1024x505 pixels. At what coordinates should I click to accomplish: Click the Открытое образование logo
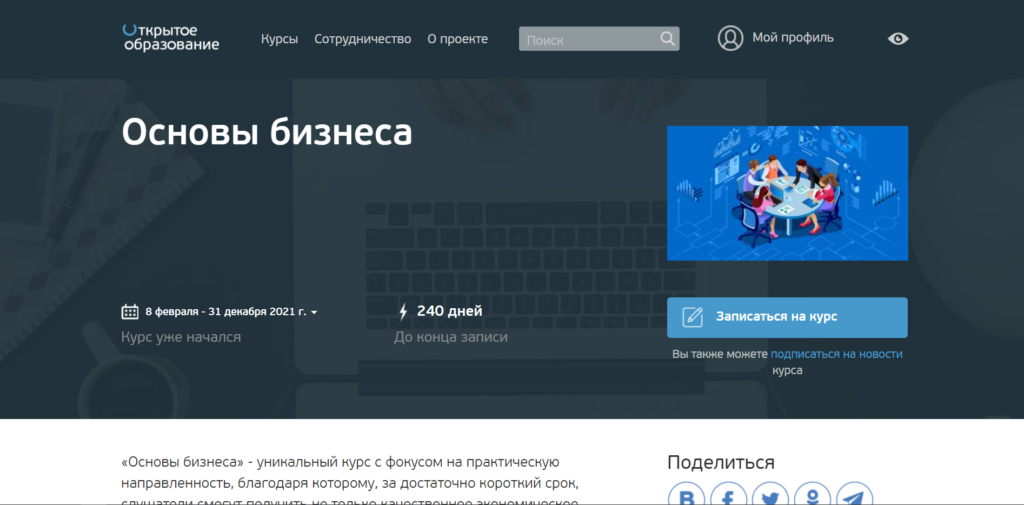click(x=170, y=38)
